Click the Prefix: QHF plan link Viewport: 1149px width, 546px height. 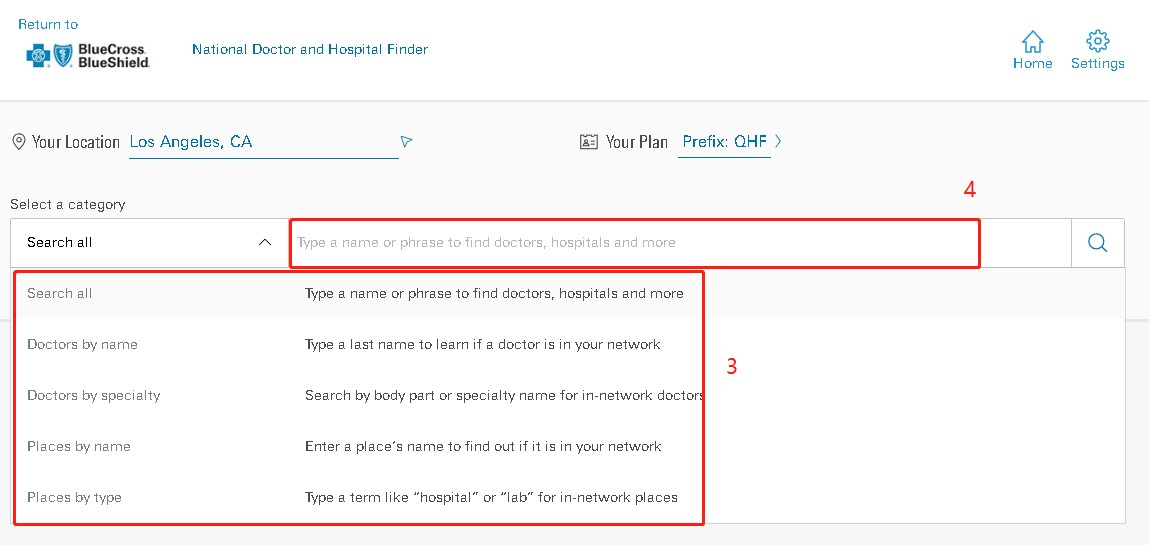pyautogui.click(x=725, y=141)
